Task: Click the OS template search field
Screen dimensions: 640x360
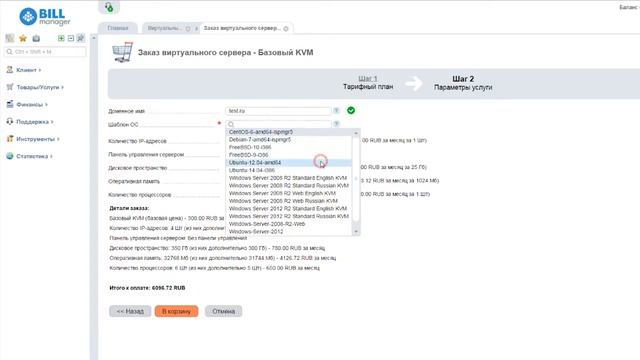Action: (278, 124)
